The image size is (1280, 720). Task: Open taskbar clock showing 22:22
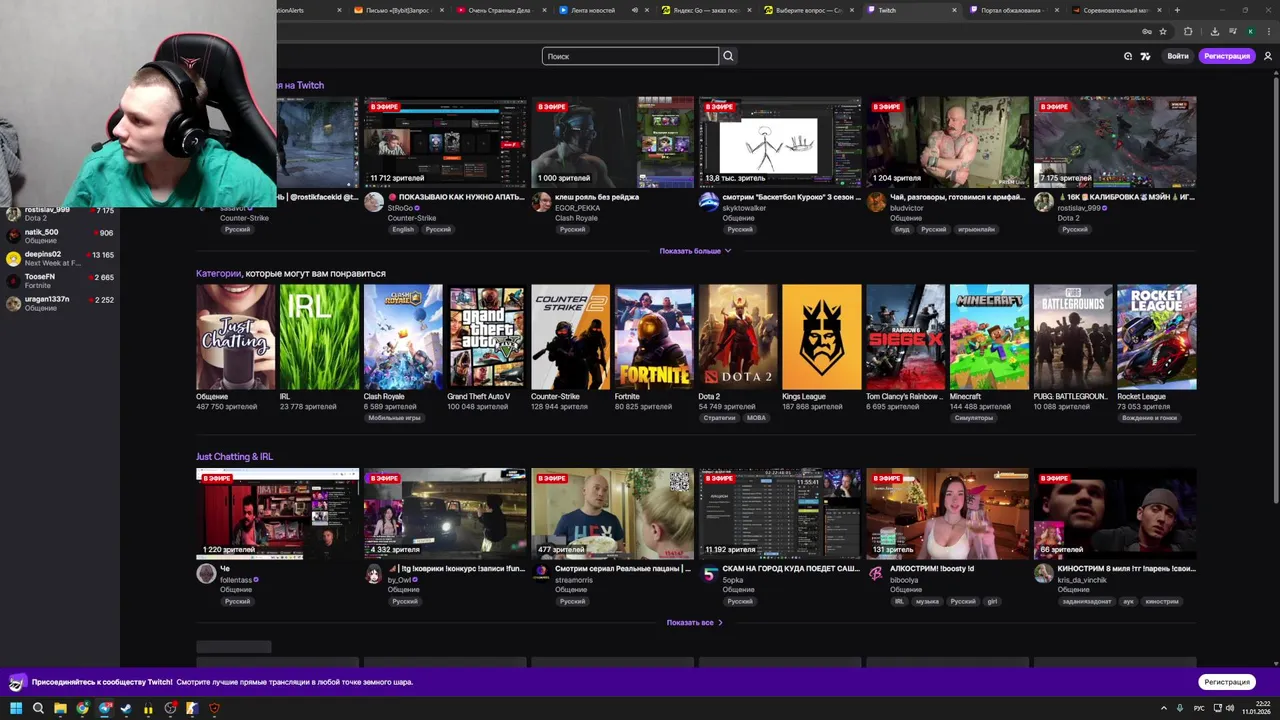coord(1256,708)
